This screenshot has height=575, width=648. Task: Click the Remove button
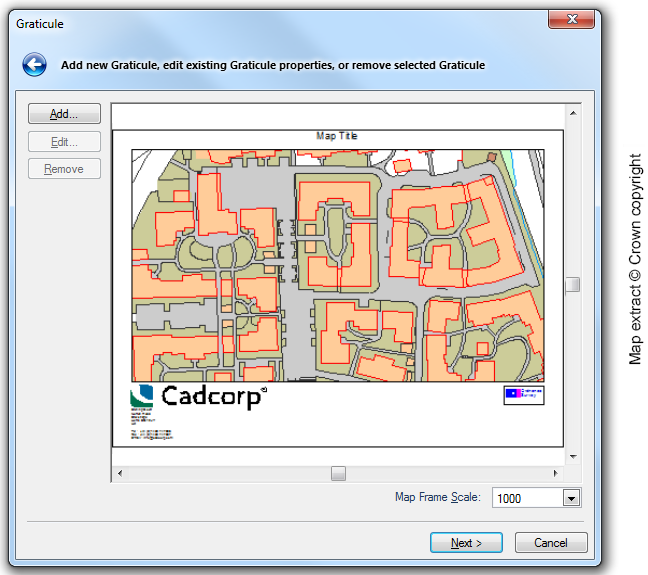pos(64,169)
